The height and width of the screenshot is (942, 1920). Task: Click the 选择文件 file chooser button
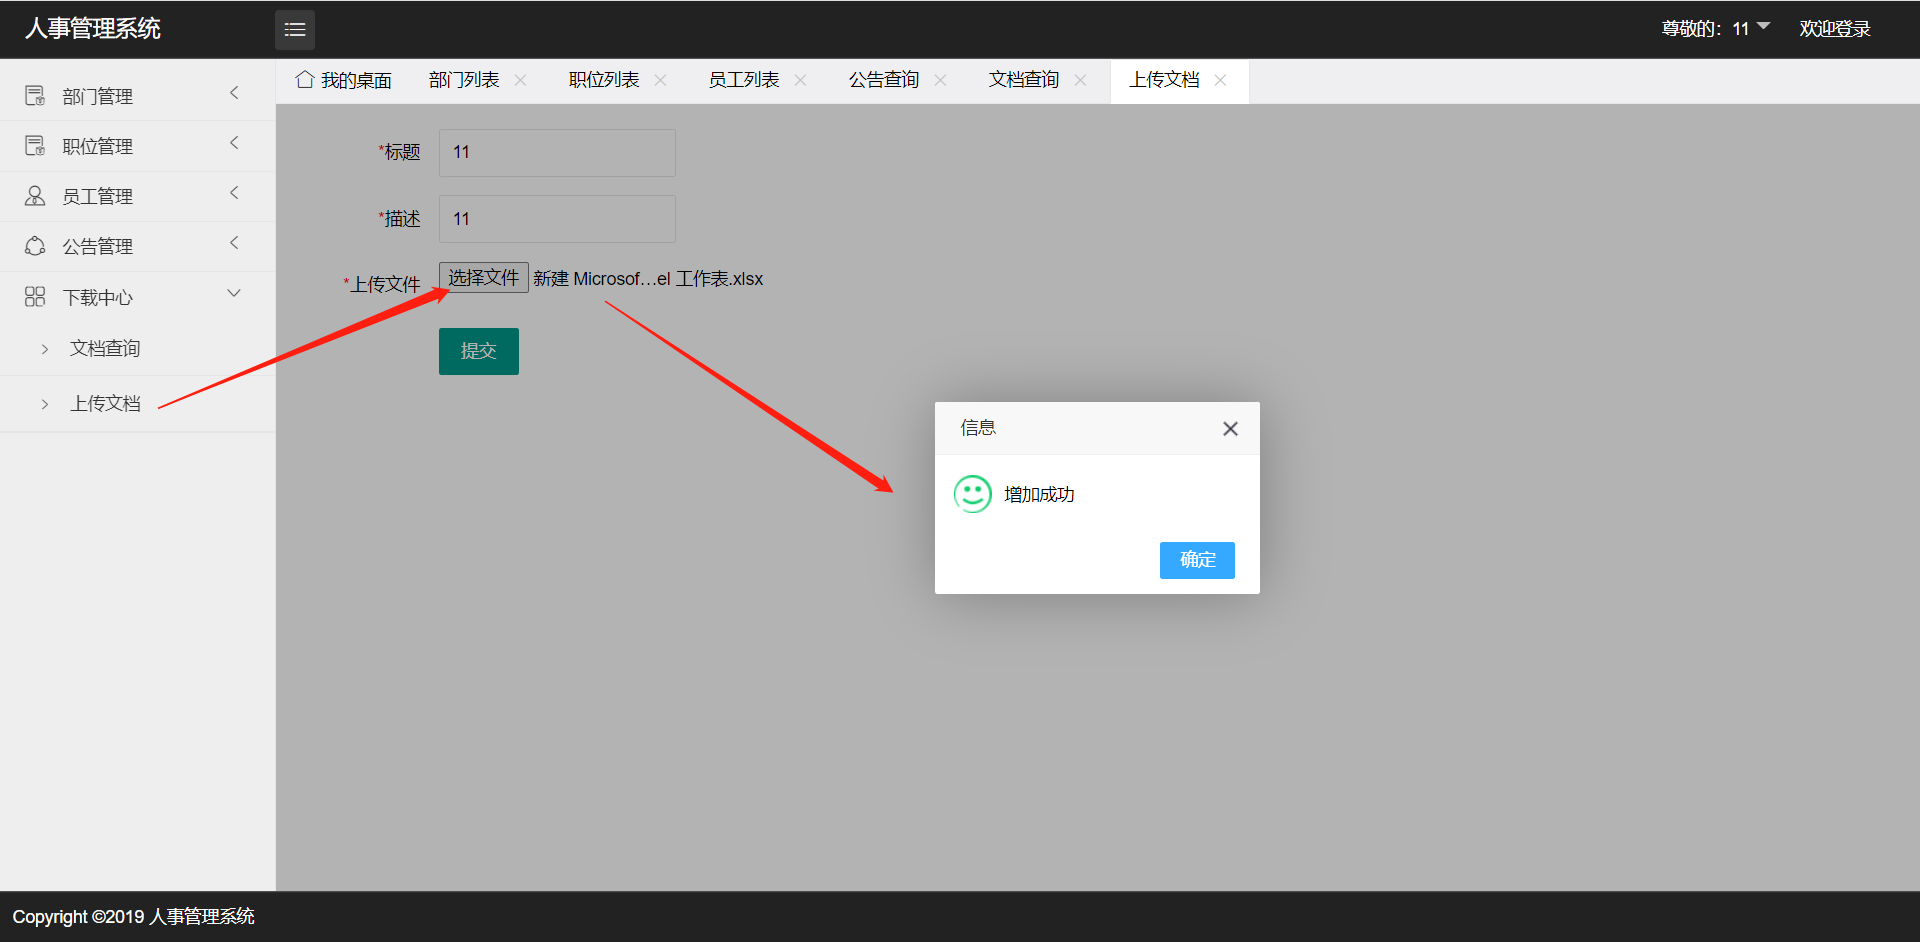coord(483,278)
